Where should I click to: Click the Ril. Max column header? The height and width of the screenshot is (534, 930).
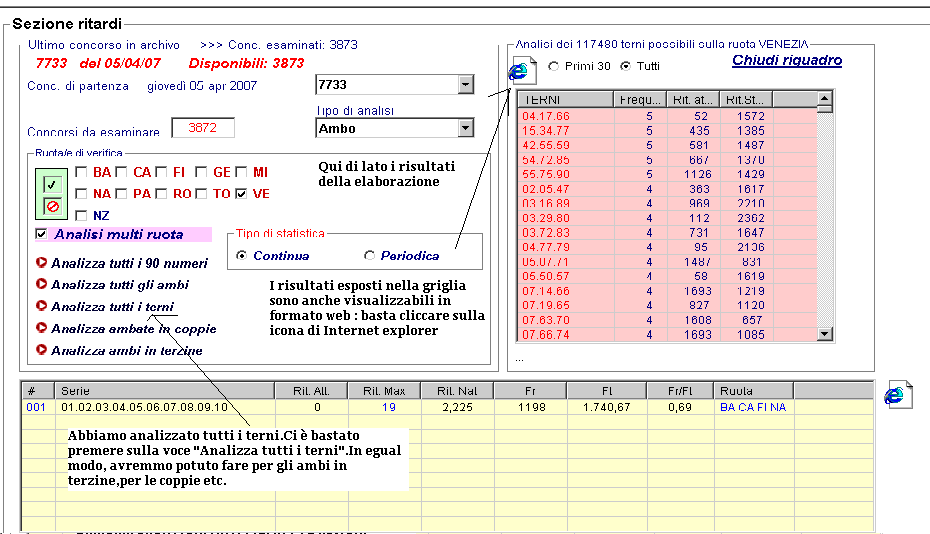click(x=382, y=391)
